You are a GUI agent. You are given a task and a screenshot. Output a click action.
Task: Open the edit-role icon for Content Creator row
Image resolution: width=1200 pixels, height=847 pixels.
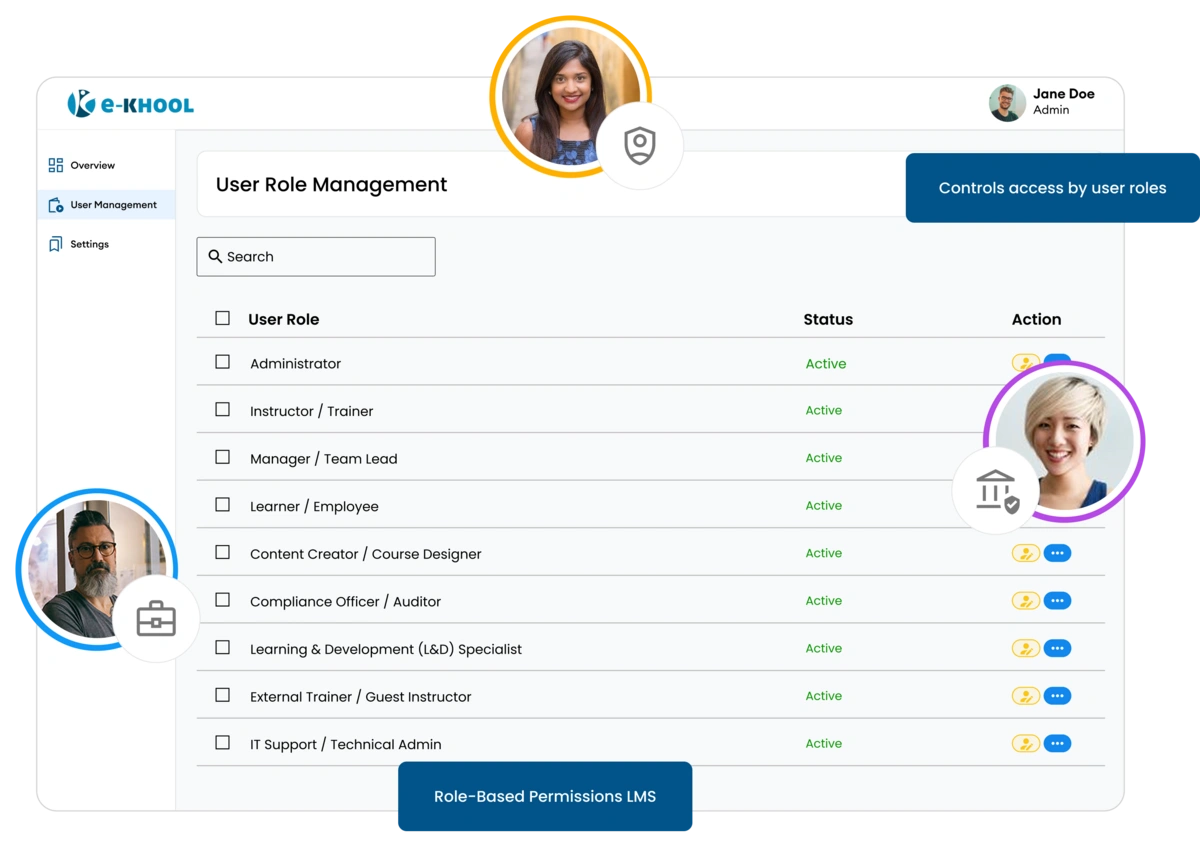(1025, 552)
